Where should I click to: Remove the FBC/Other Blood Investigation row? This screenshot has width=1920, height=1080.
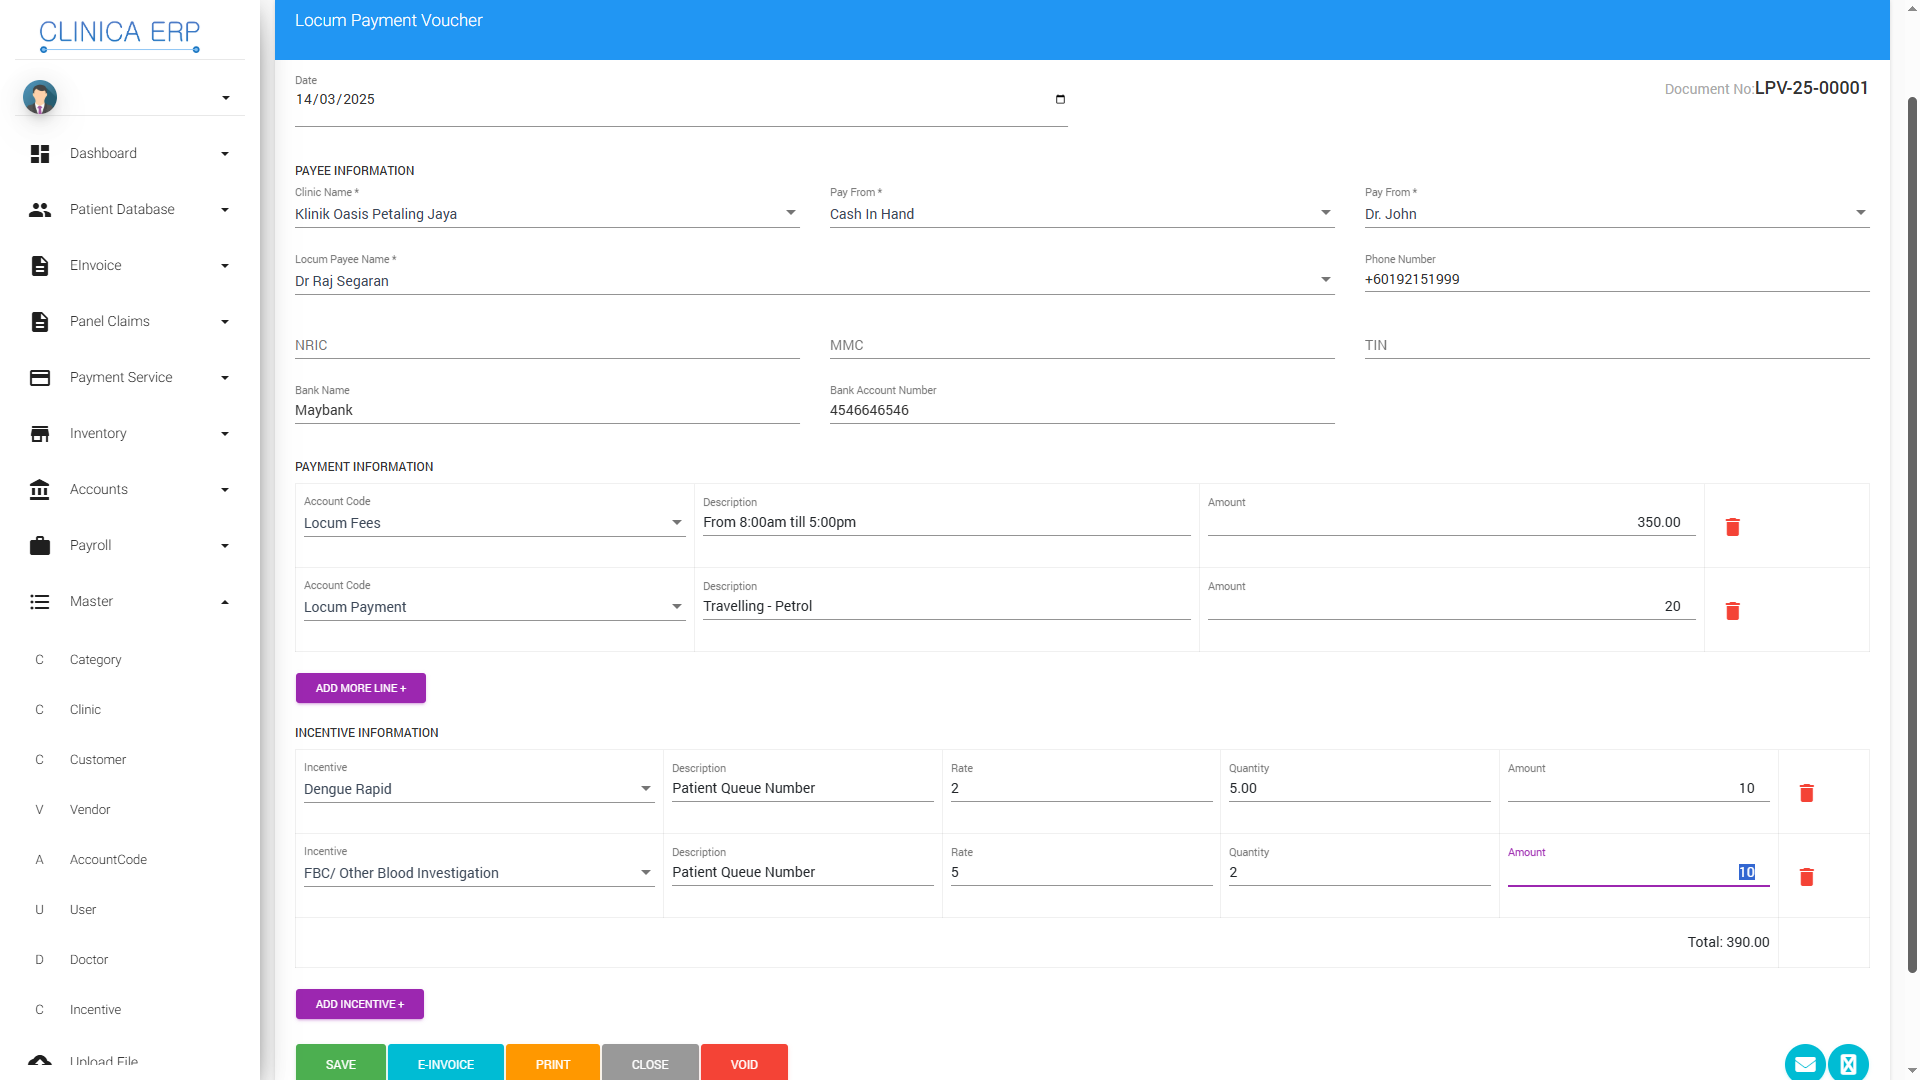click(x=1806, y=877)
